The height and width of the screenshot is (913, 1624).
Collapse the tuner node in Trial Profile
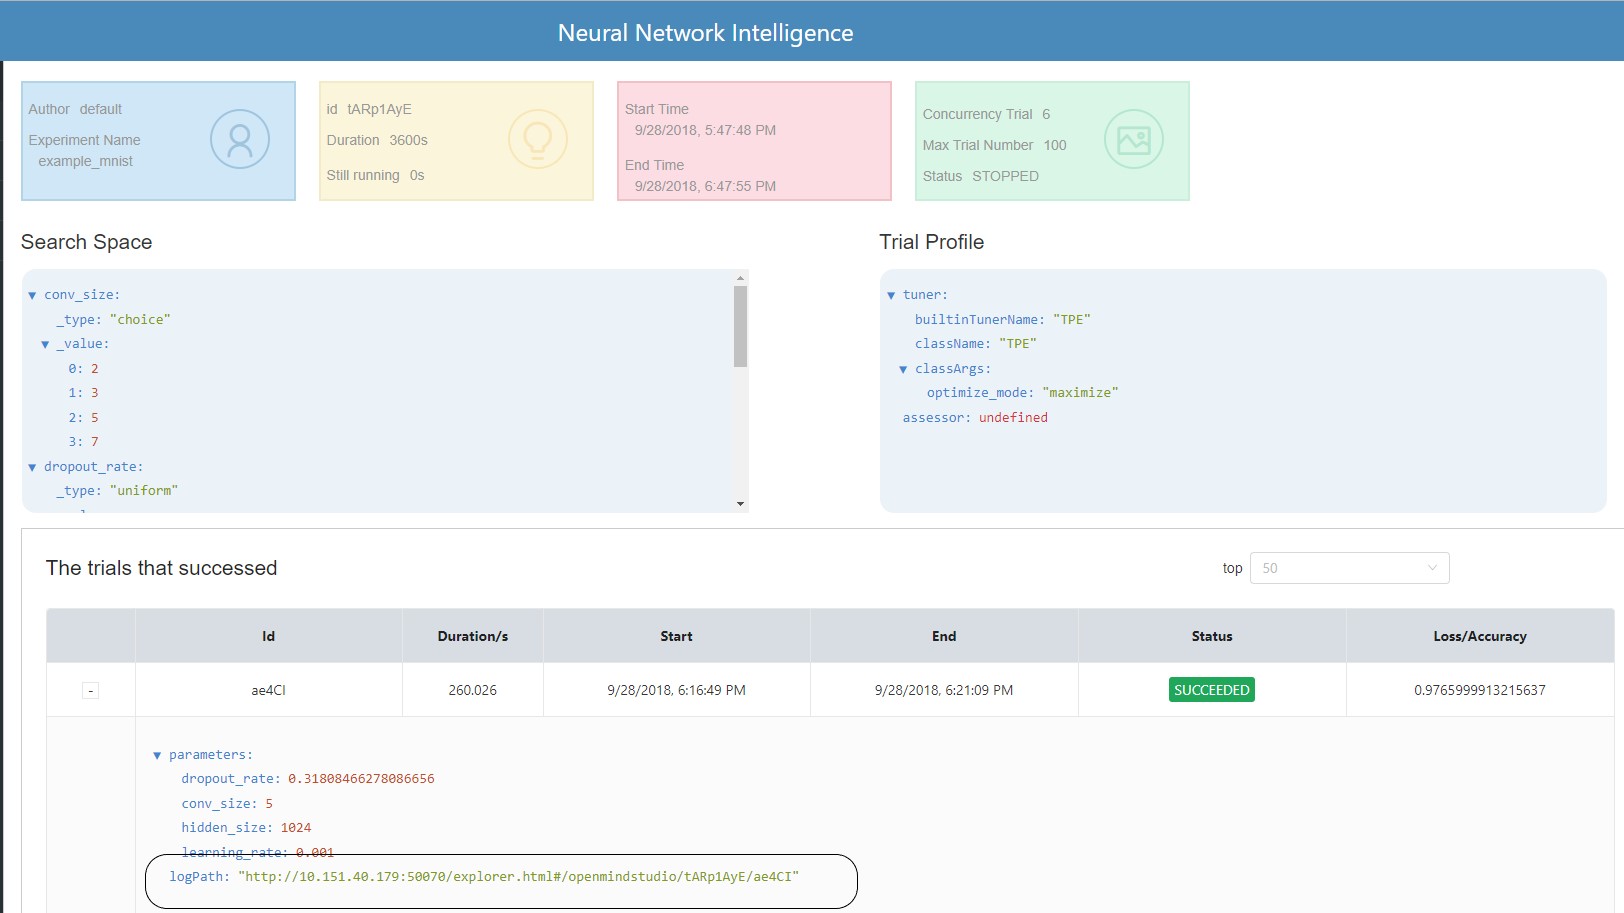[891, 295]
